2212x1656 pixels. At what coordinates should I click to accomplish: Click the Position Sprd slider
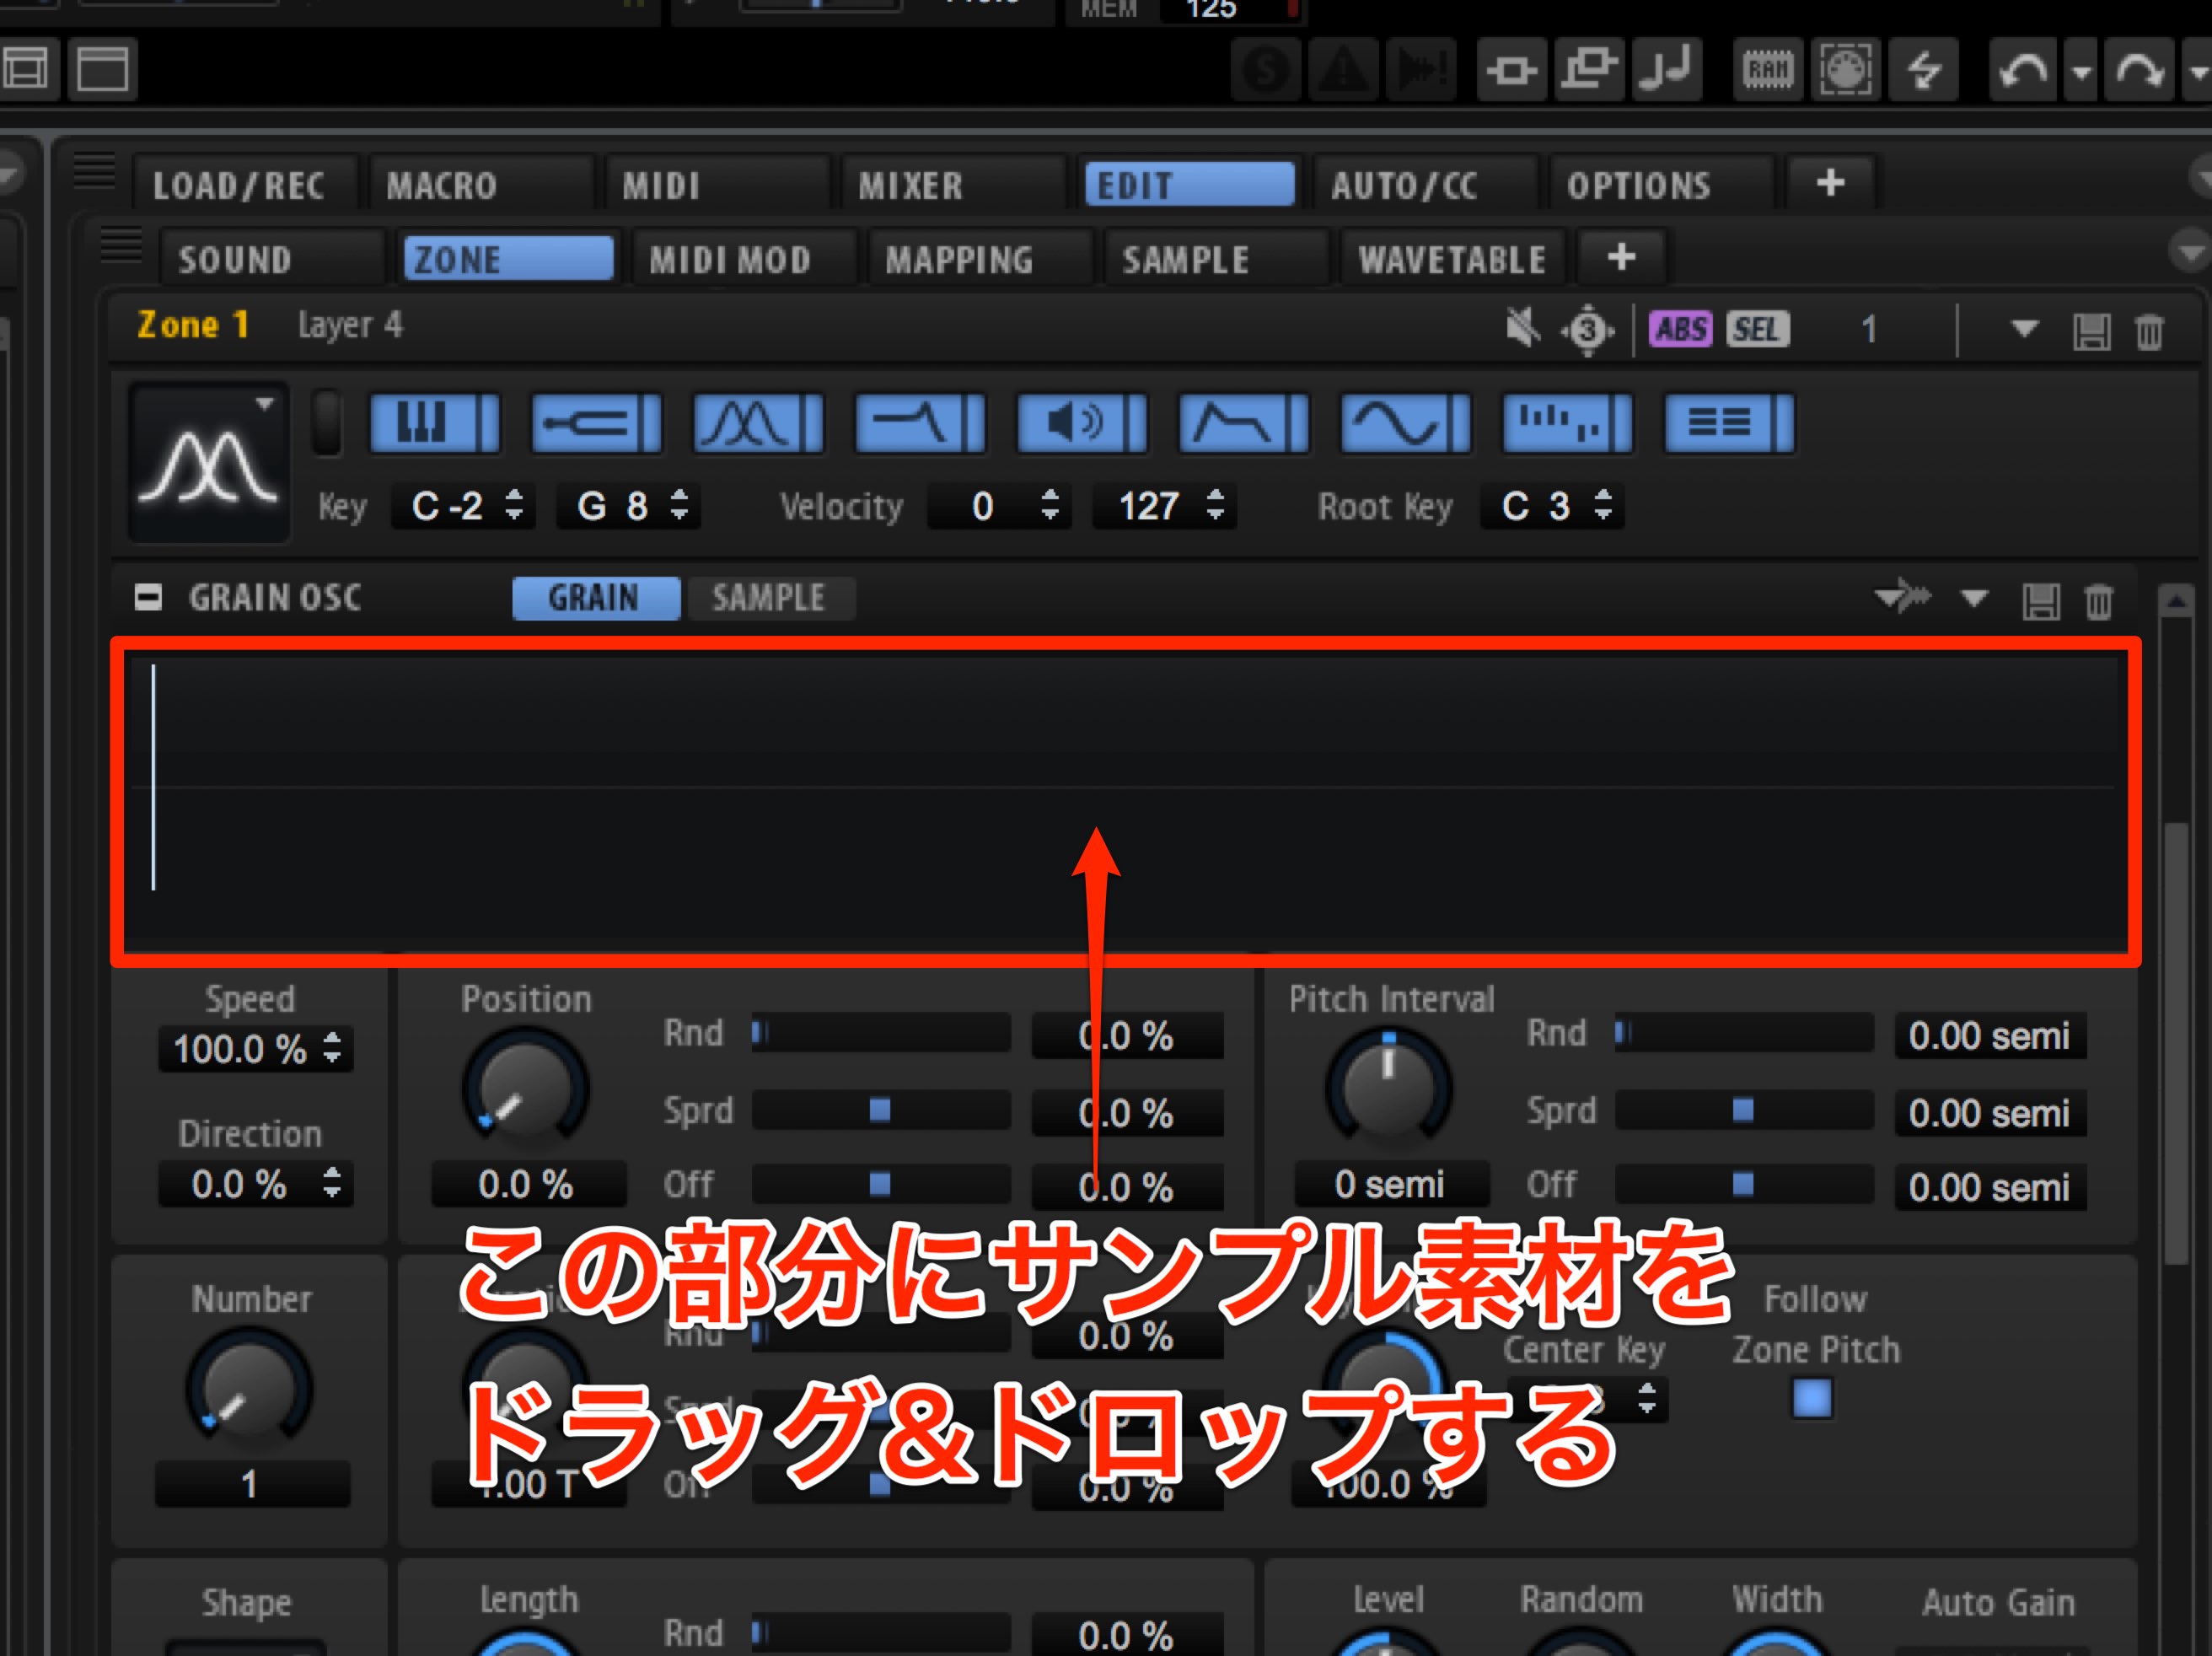coord(880,1109)
